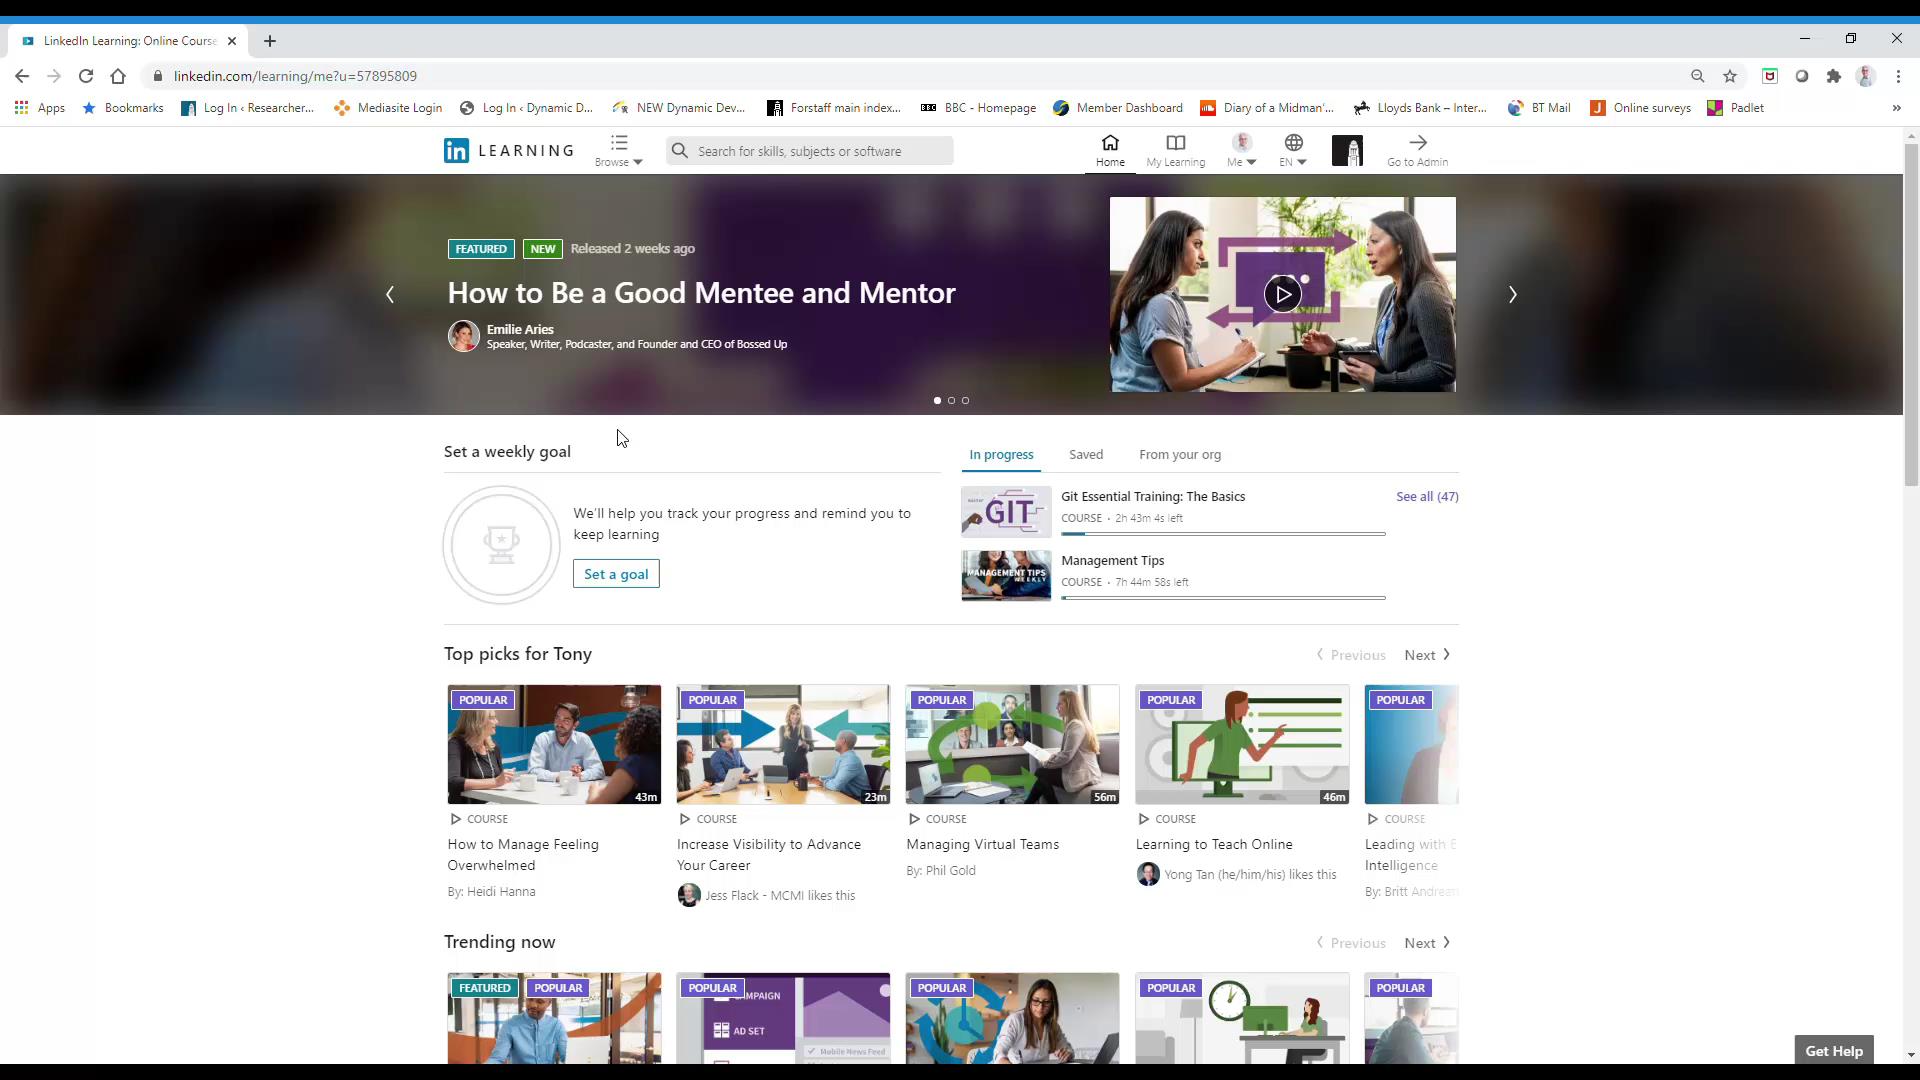Play the How to Be a Good Mentee video
Viewport: 1920px width, 1080px height.
pyautogui.click(x=1283, y=294)
